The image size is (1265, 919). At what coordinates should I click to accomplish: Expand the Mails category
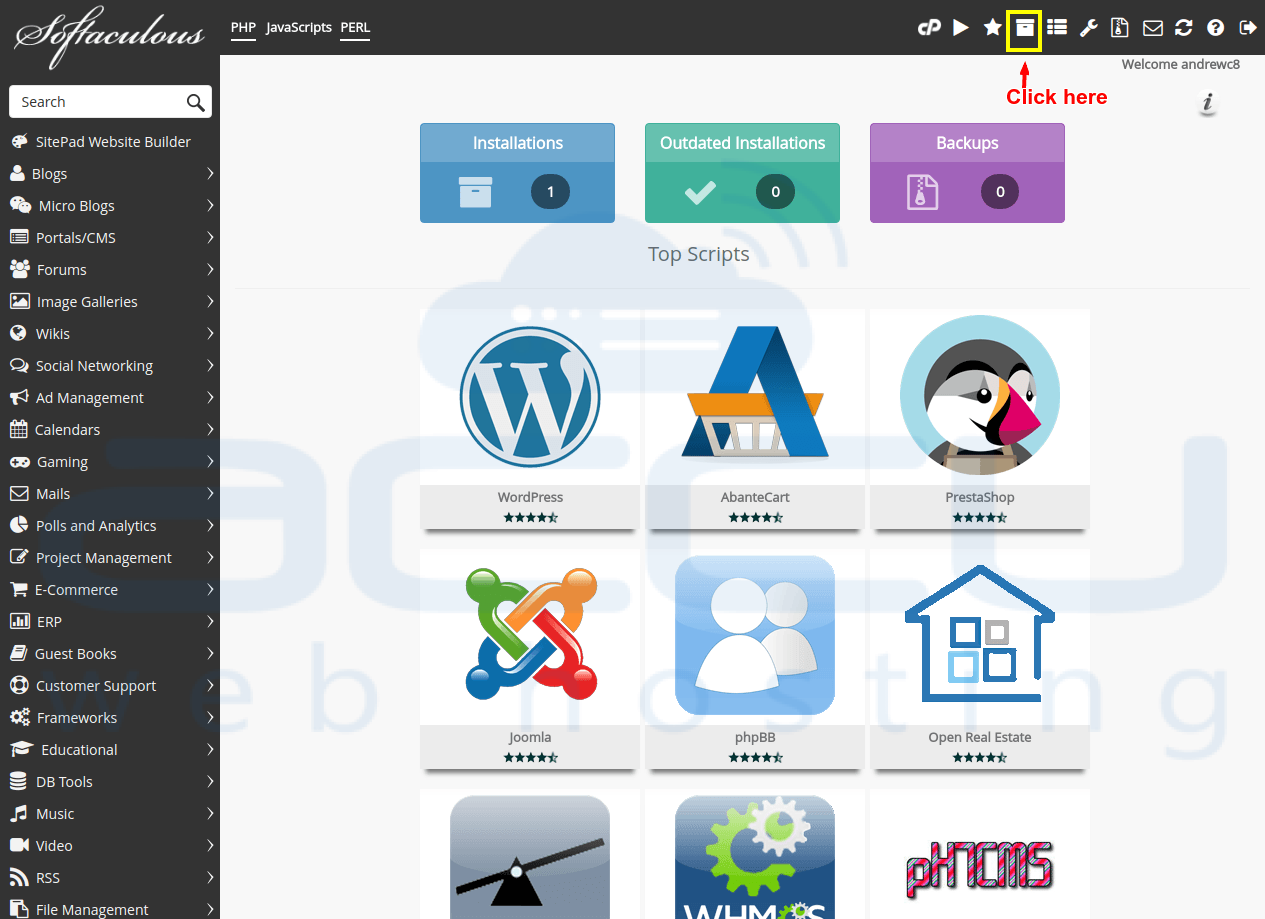[110, 494]
